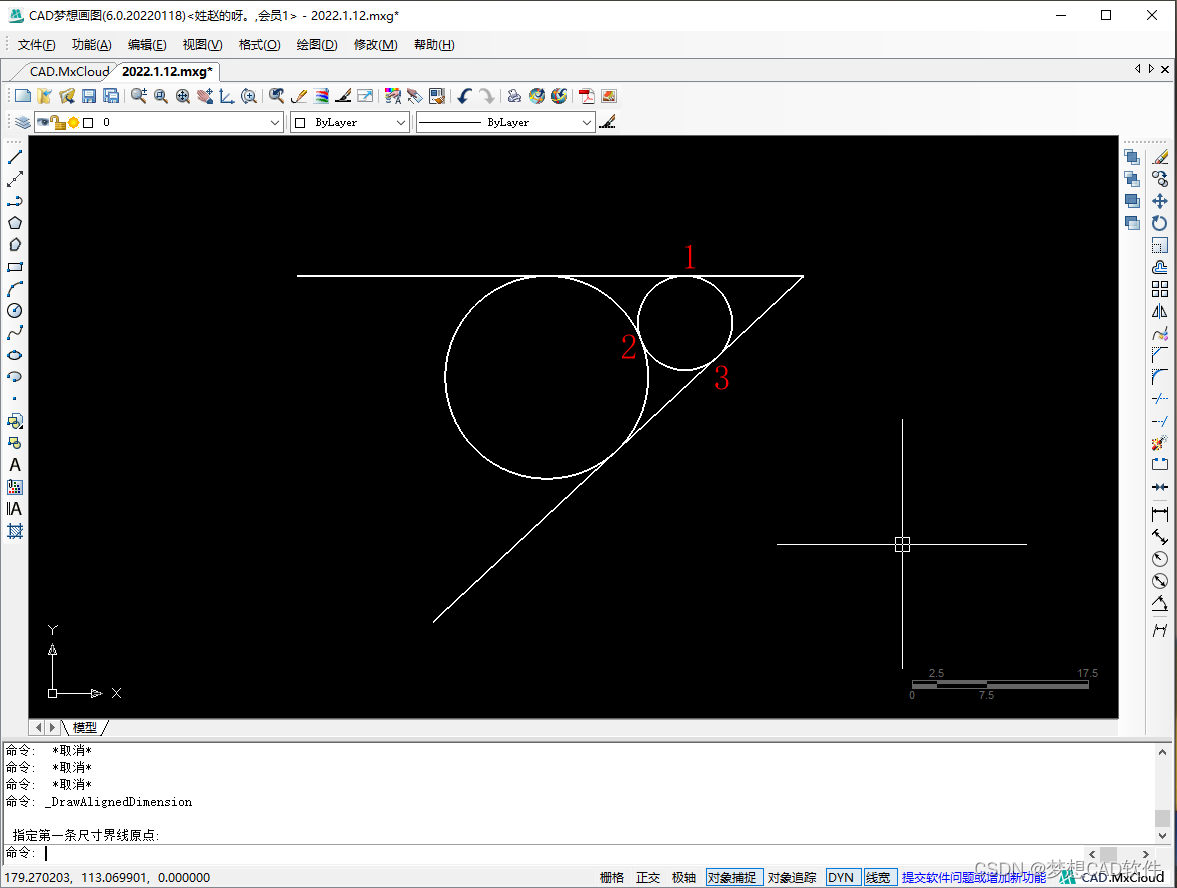Viewport: 1177px width, 888px height.
Task: Export drawing using PDF icon
Action: click(586, 96)
